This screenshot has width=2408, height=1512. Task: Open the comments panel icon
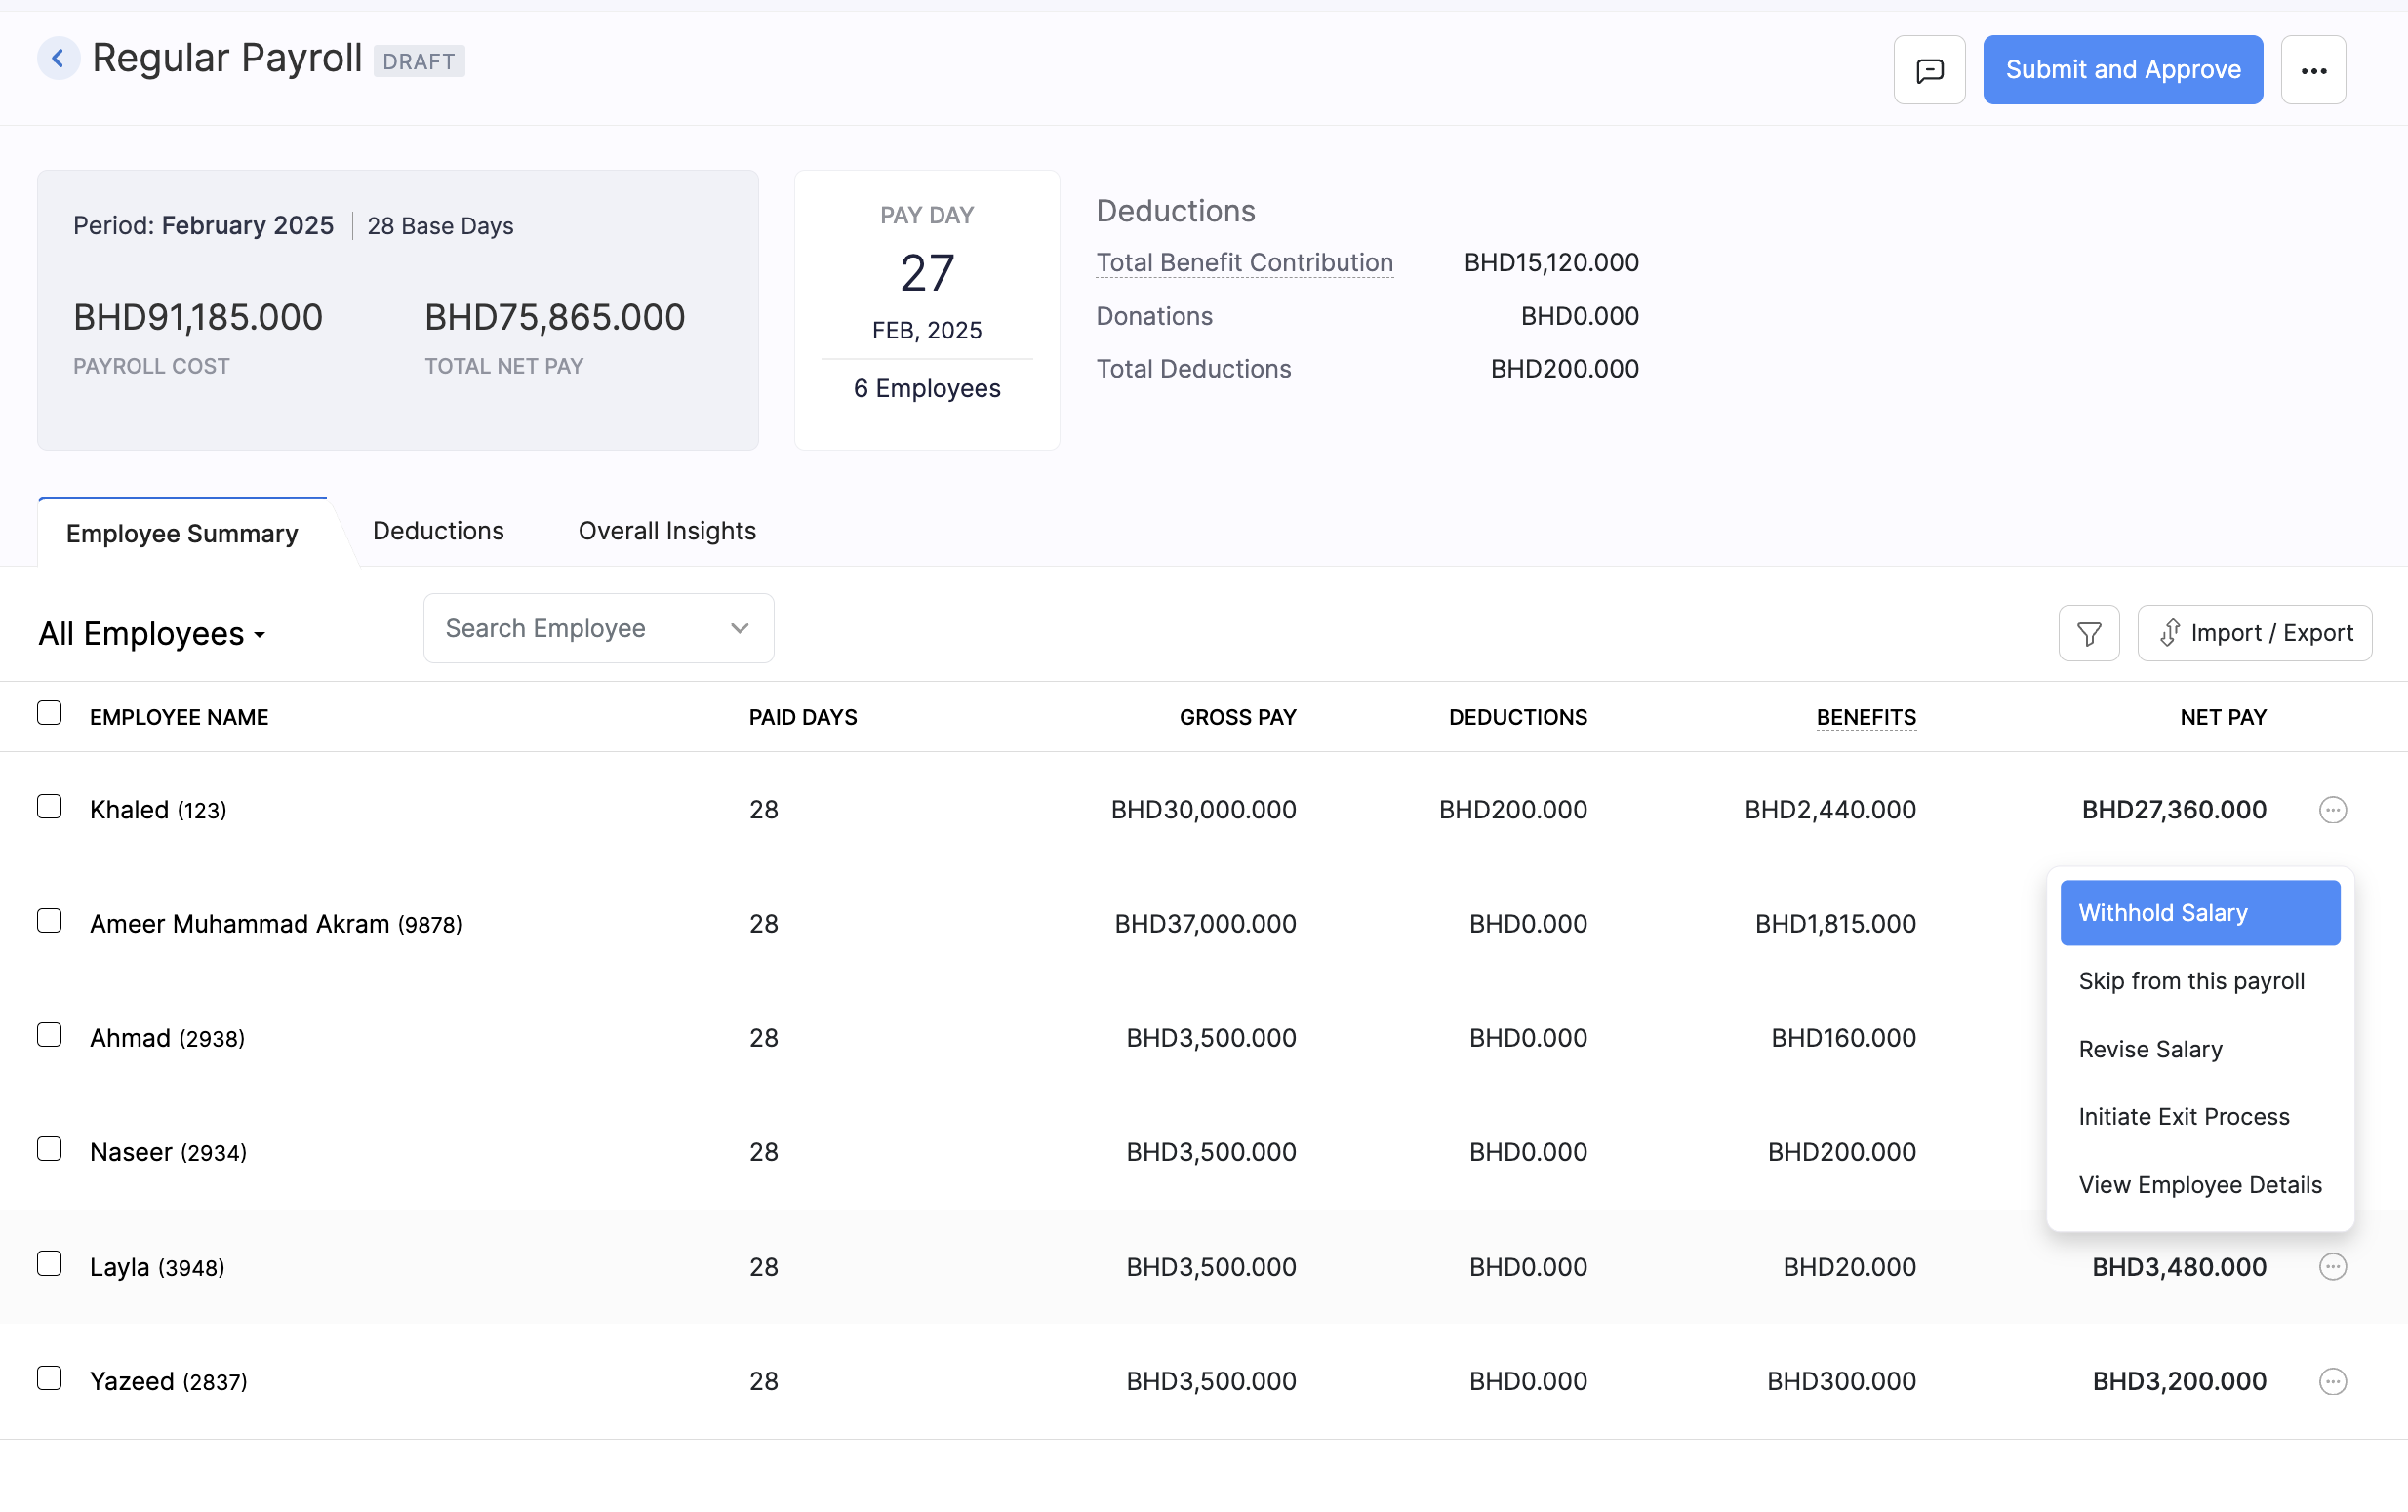coord(1929,69)
